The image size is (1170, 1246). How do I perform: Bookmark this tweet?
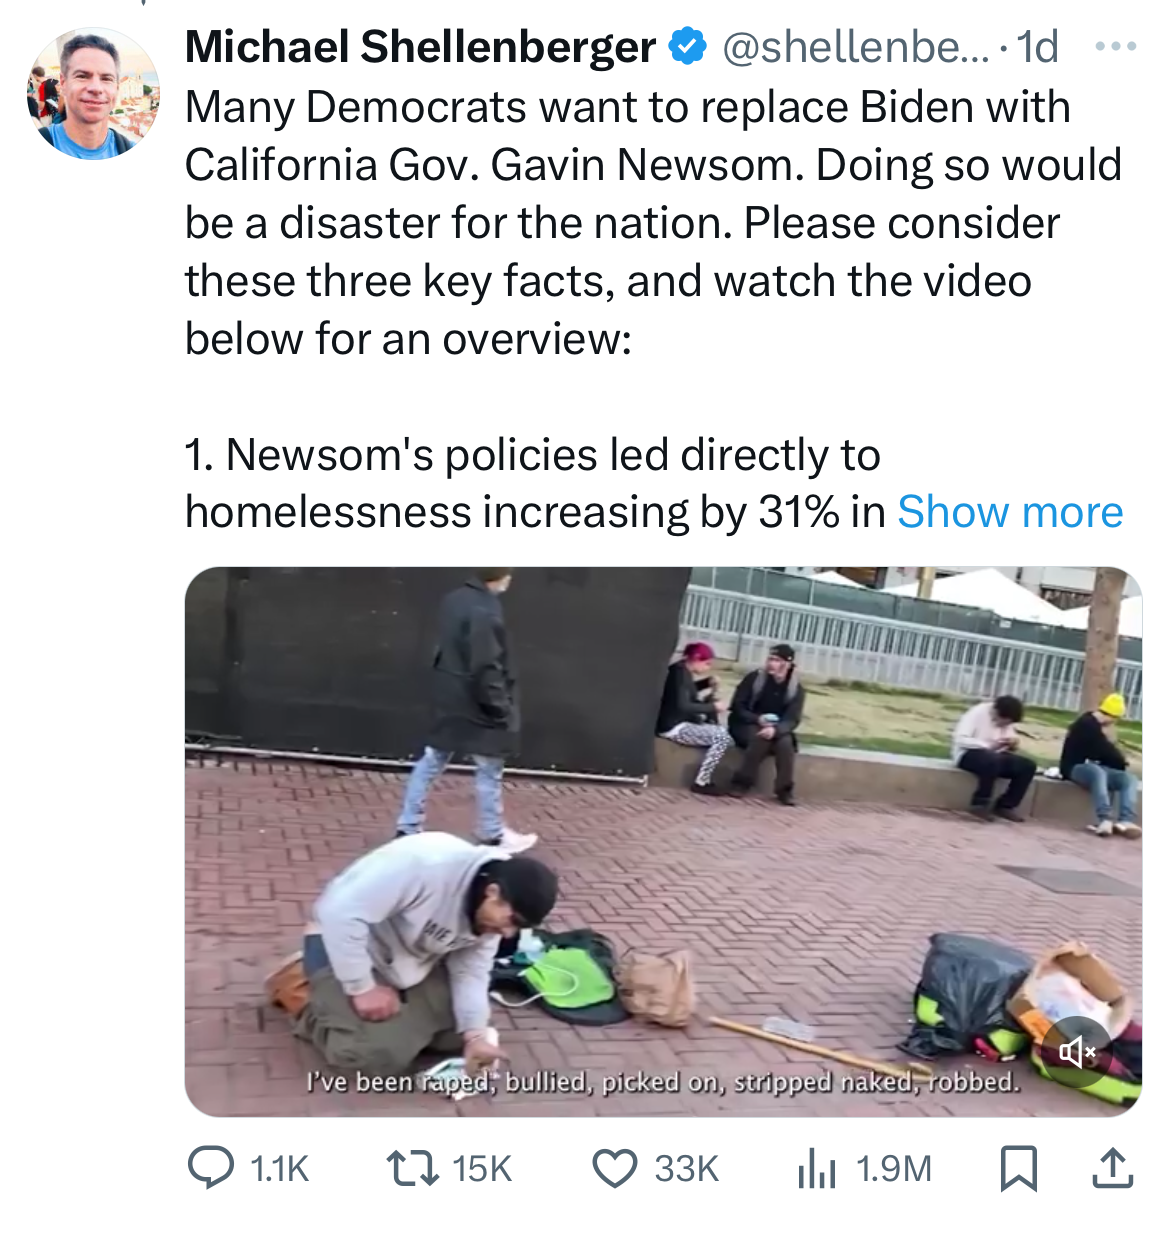click(1018, 1168)
